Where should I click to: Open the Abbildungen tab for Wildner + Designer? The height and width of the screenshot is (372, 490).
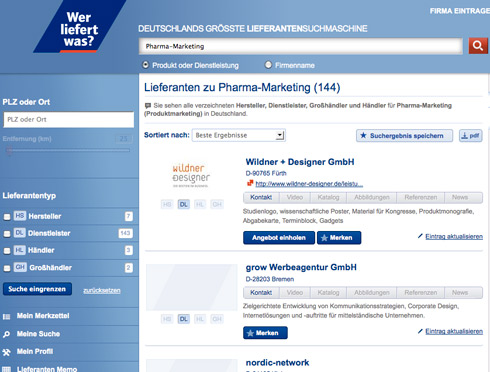click(372, 197)
